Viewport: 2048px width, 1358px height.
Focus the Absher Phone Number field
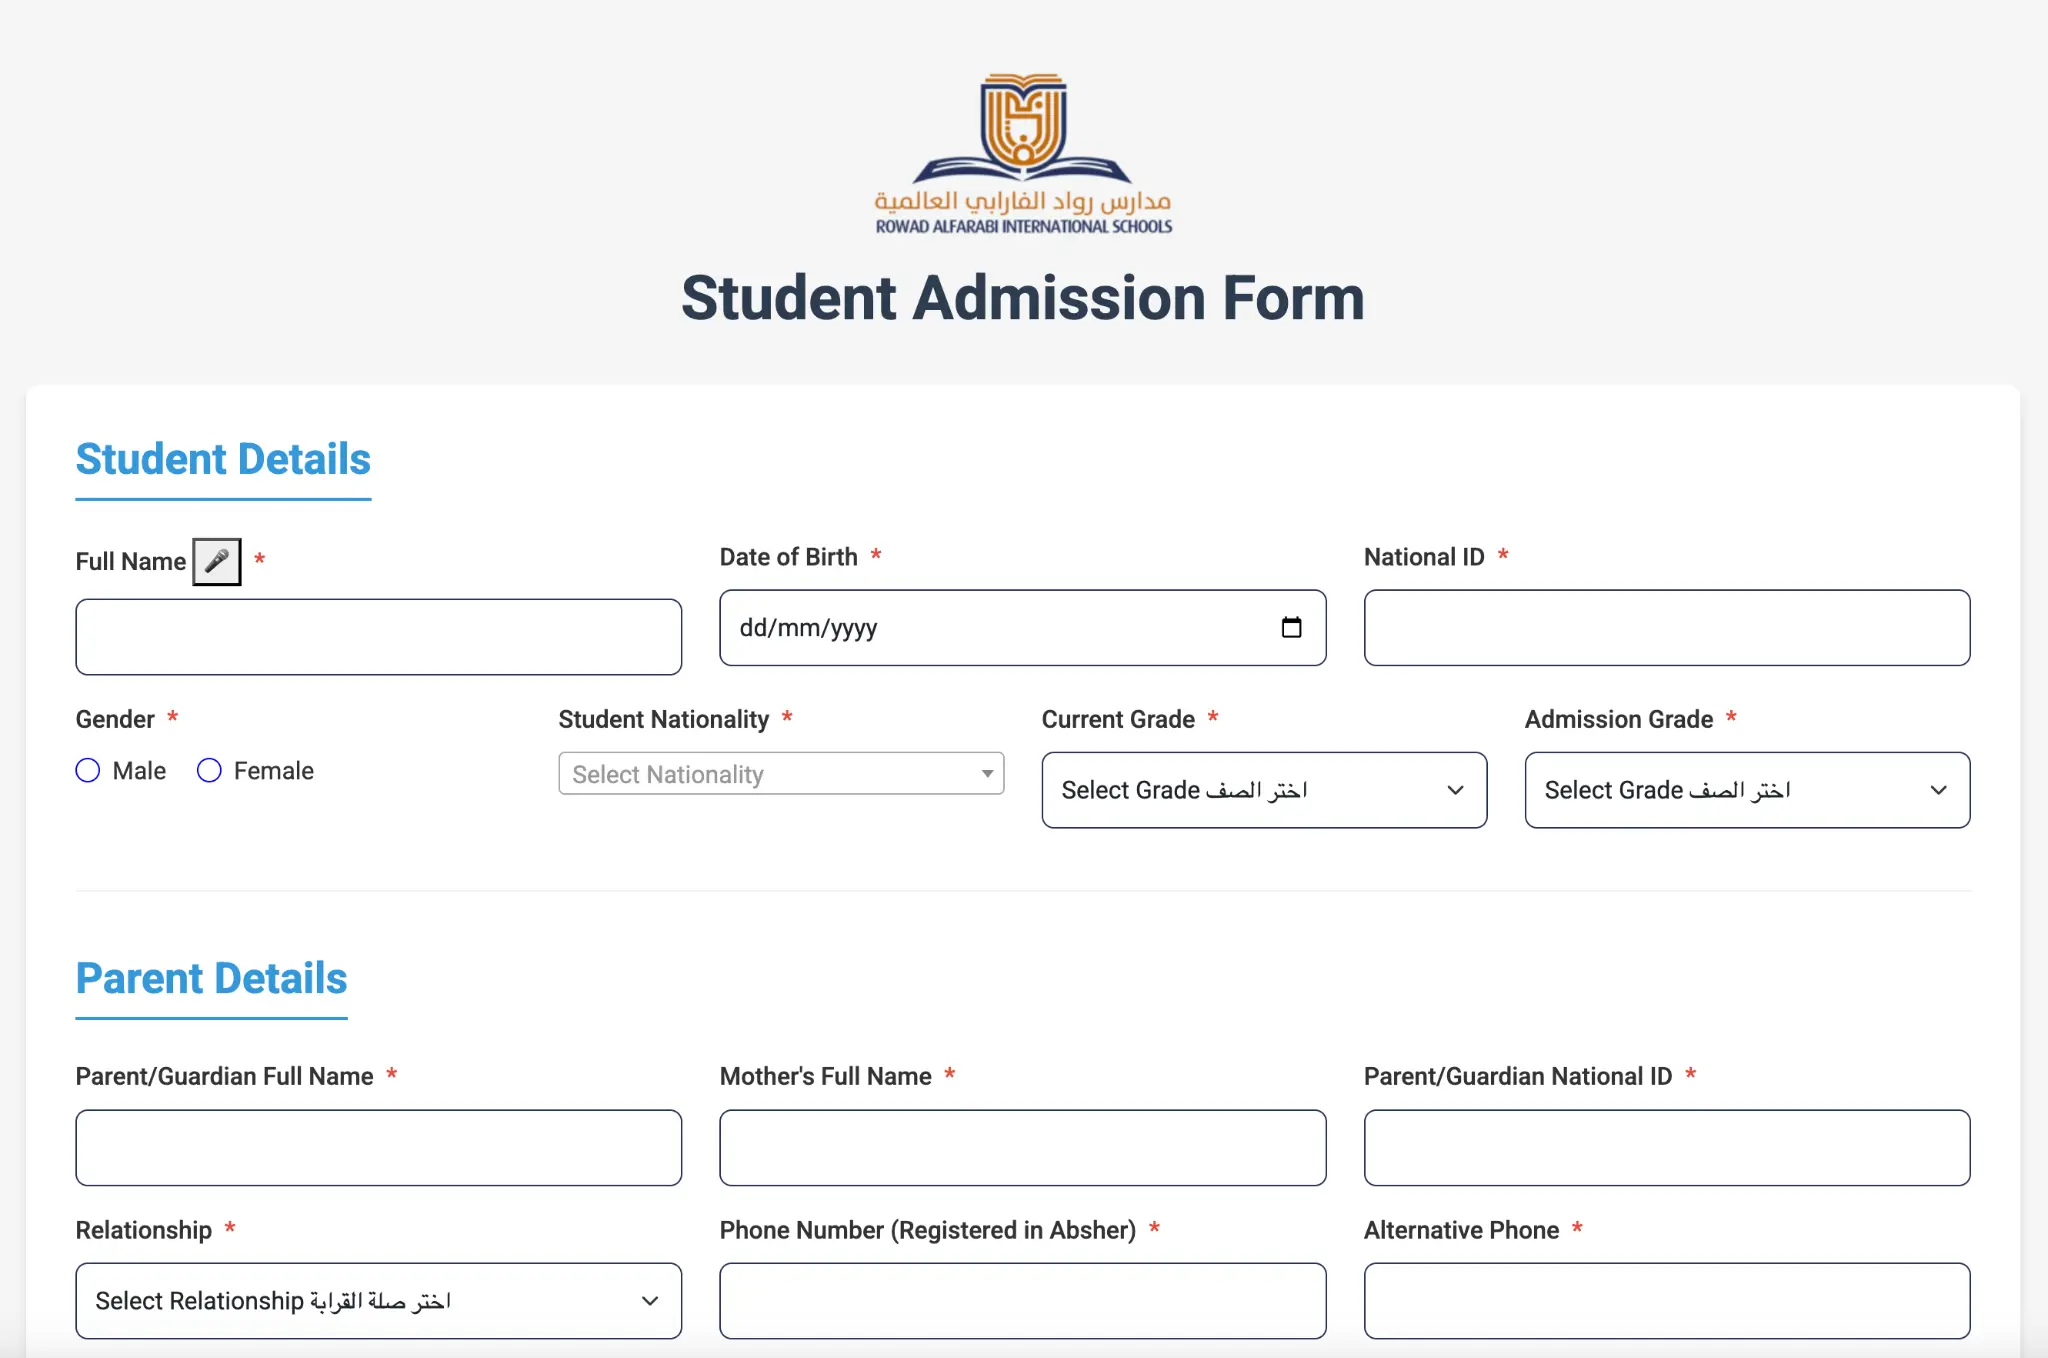coord(1022,1300)
